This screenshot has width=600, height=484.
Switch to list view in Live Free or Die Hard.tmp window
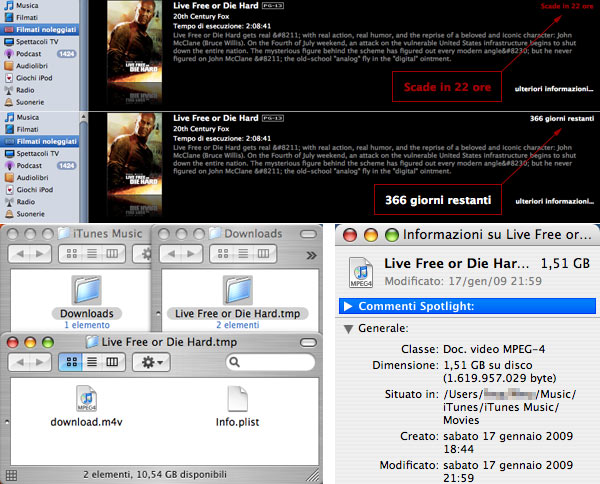click(91, 360)
